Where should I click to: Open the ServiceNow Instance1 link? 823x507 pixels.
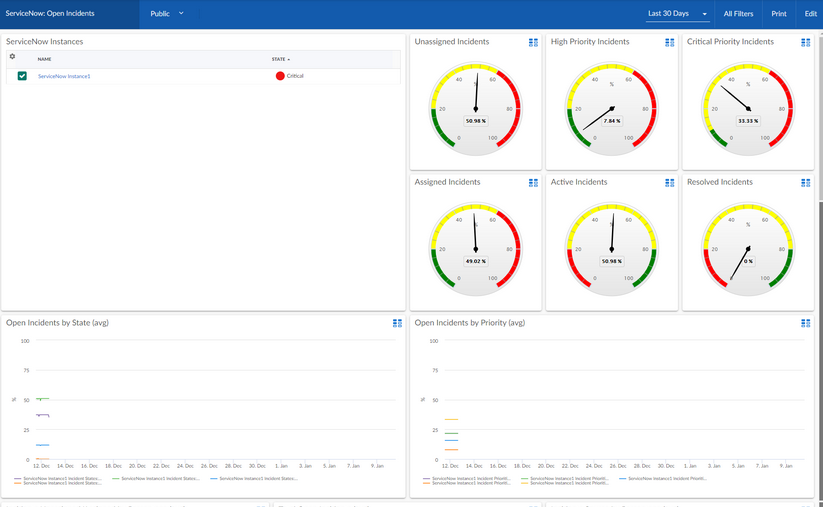64,76
